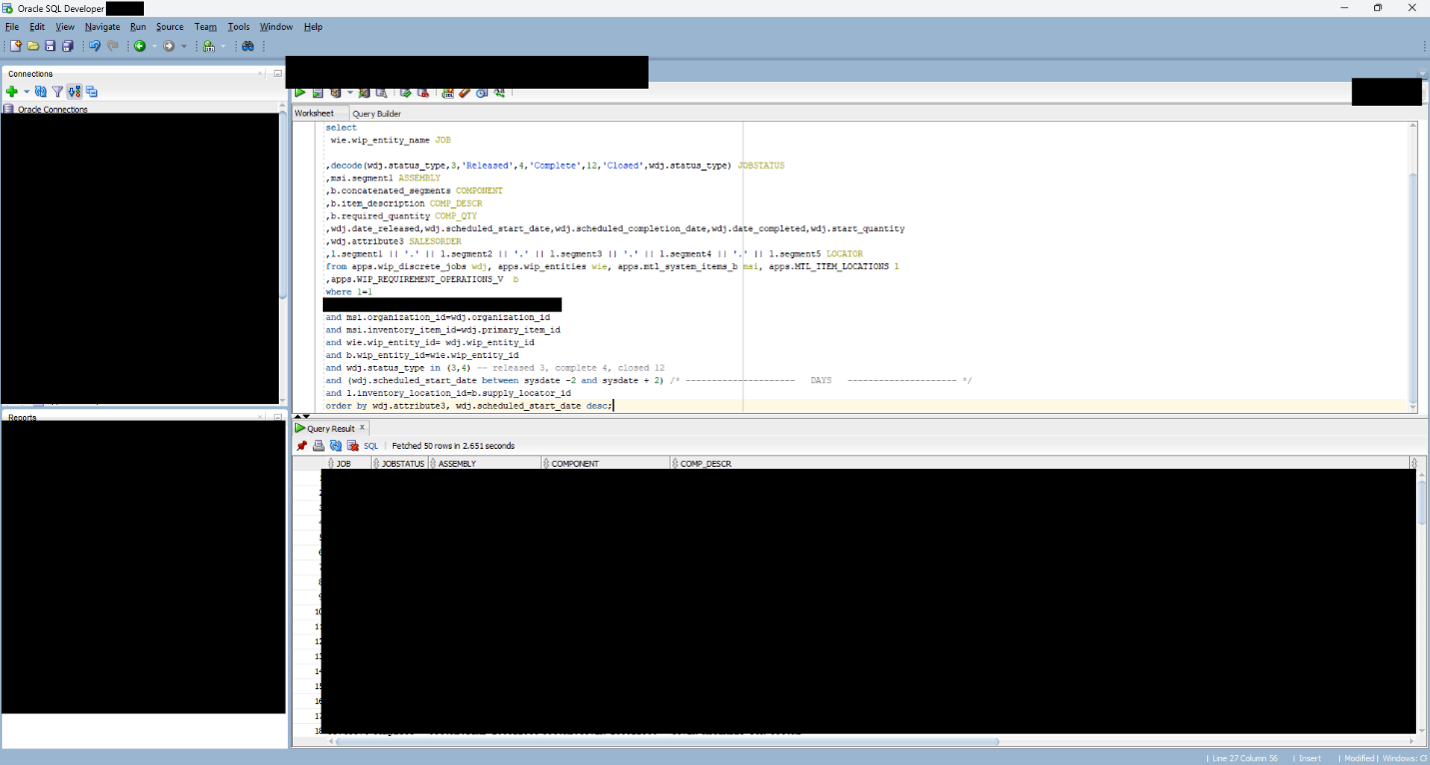Click the ASSEMBLY column header
Viewport: 1430px width, 765px height.
(485, 464)
